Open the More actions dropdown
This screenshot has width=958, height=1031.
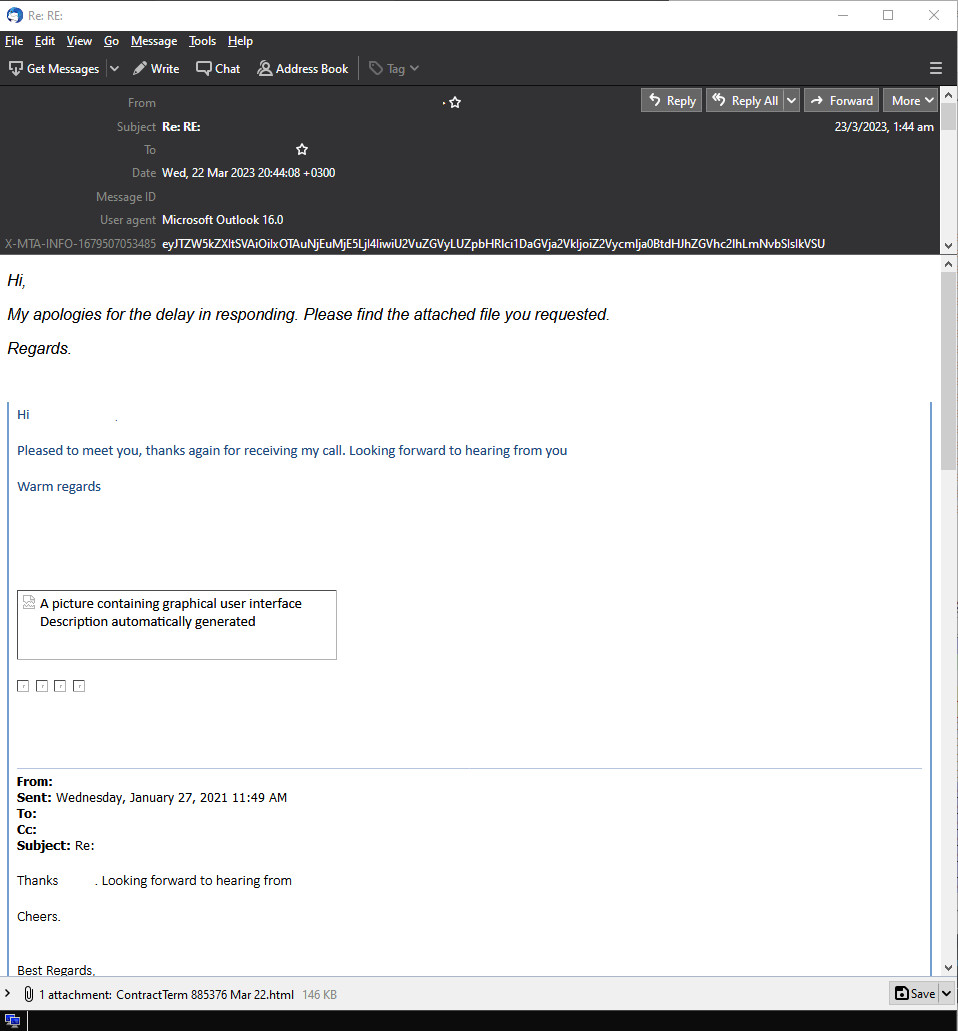click(910, 101)
